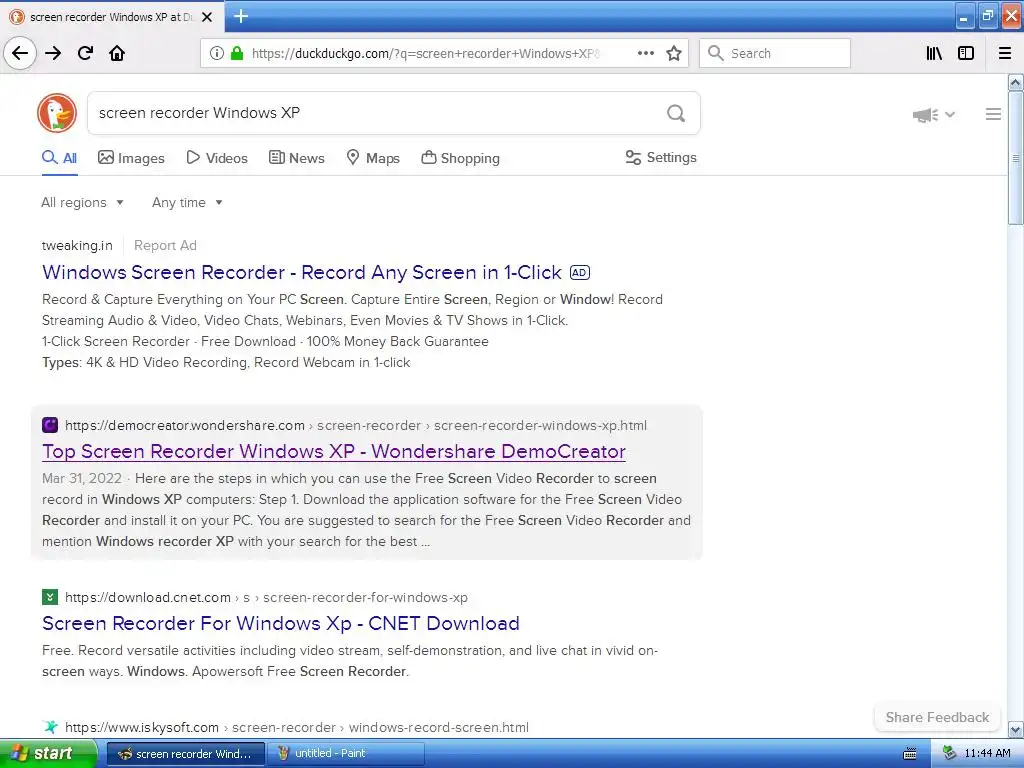
Task: Click tweaking.in advertiser link
Action: point(77,246)
